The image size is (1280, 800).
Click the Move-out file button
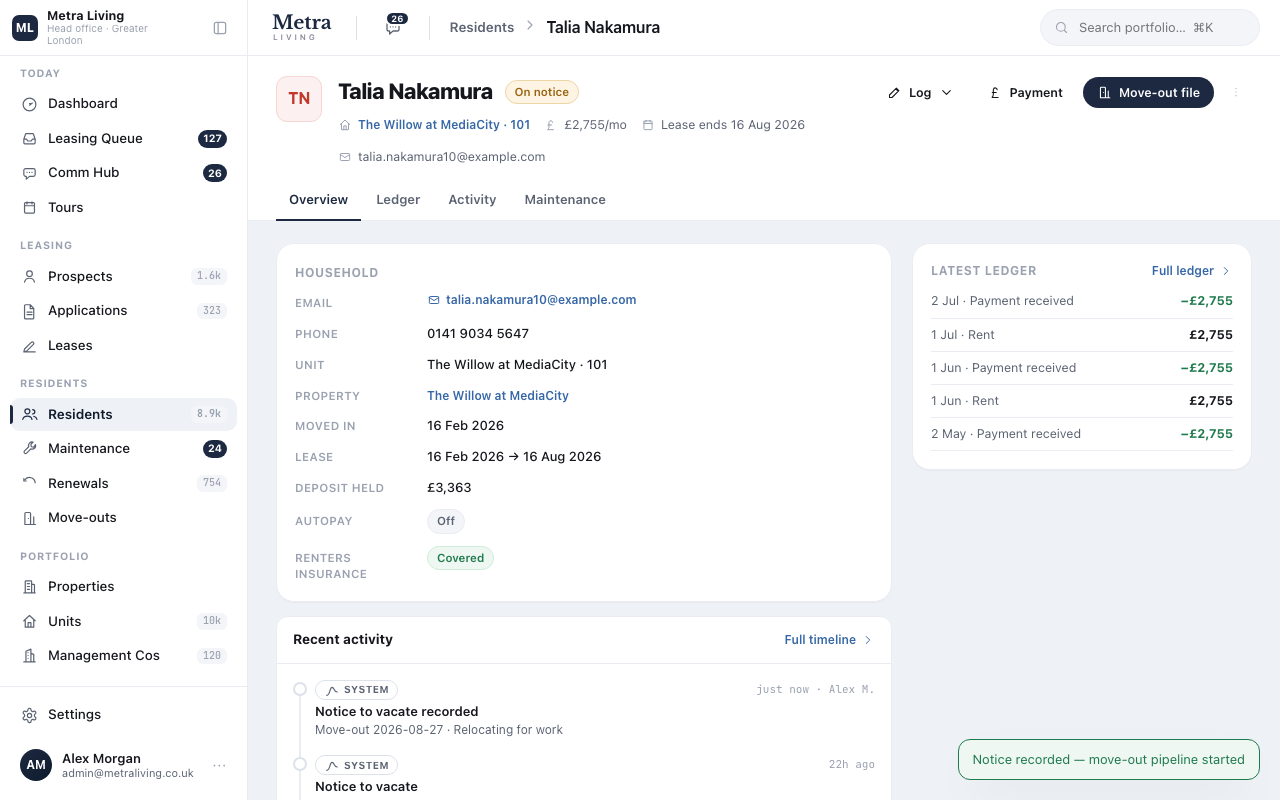1148,92
